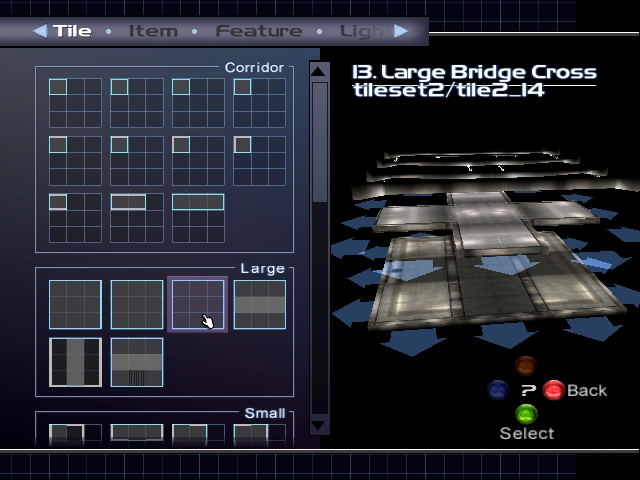The height and width of the screenshot is (480, 640).
Task: Click the Corridor section heading
Action: pyautogui.click(x=254, y=67)
